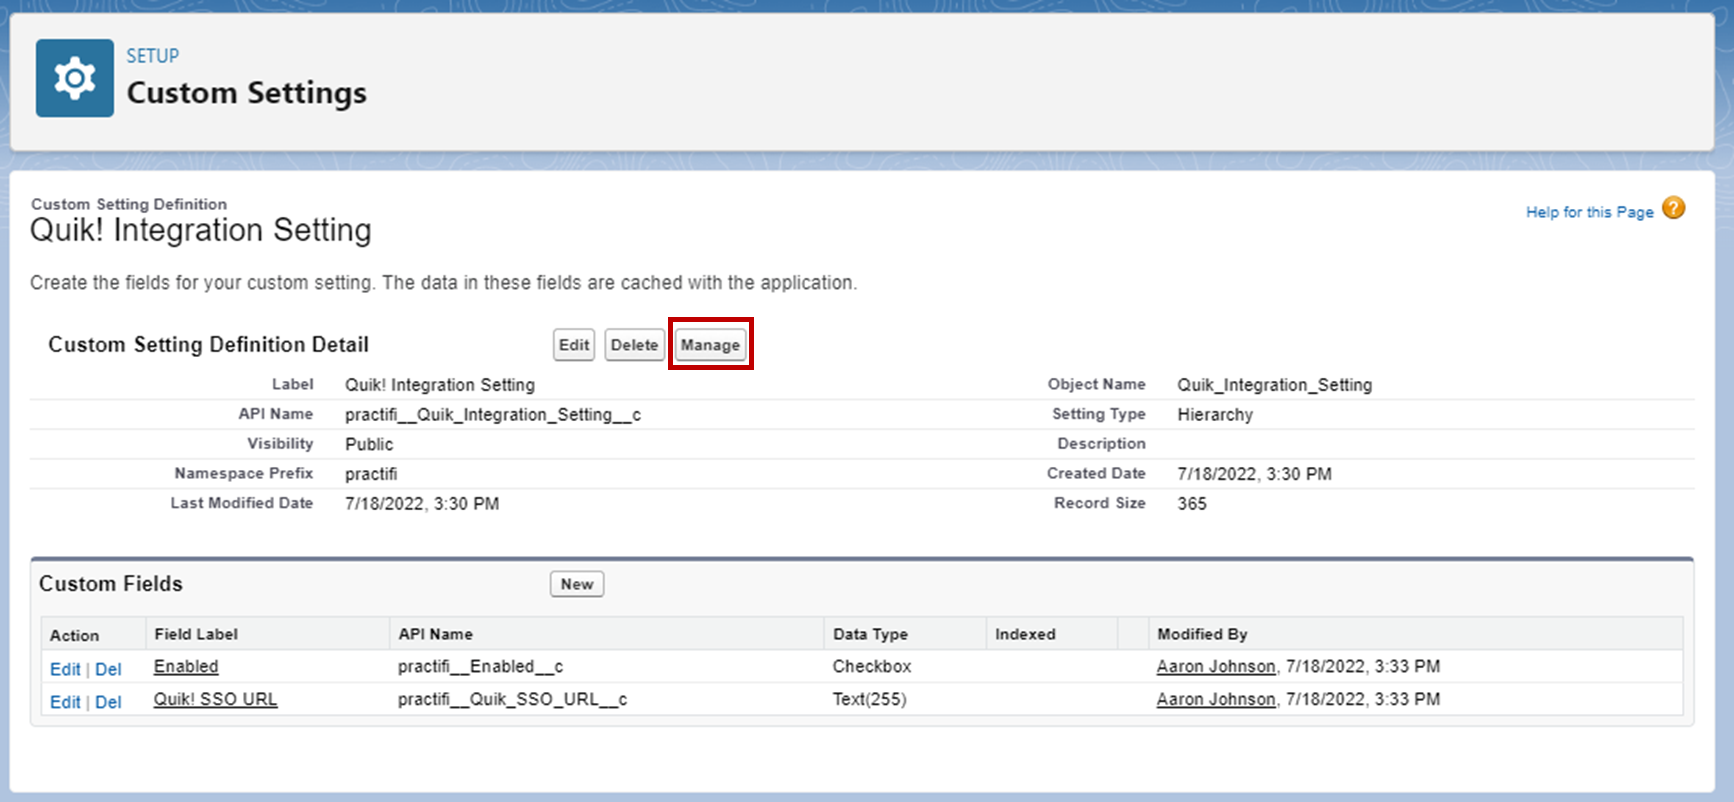Click the Text(255) data type cell
Image resolution: width=1734 pixels, height=802 pixels.
(869, 699)
